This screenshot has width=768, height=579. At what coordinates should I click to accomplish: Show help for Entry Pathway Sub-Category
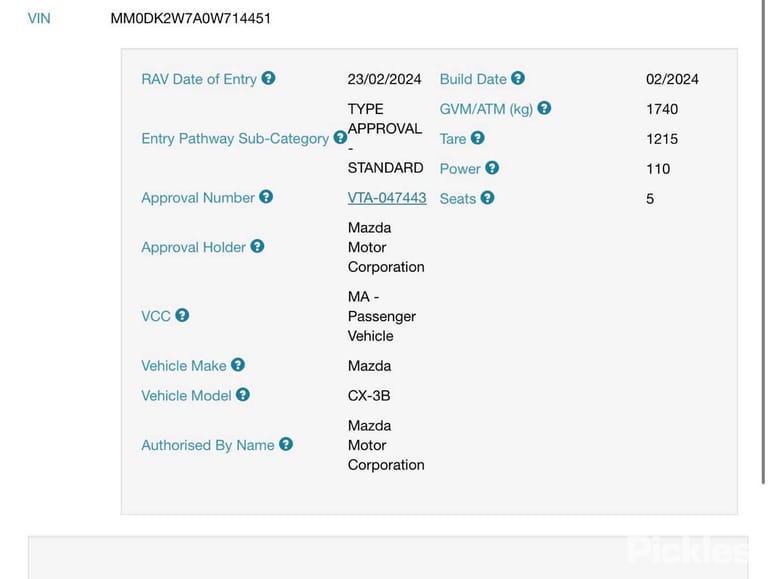(340, 138)
